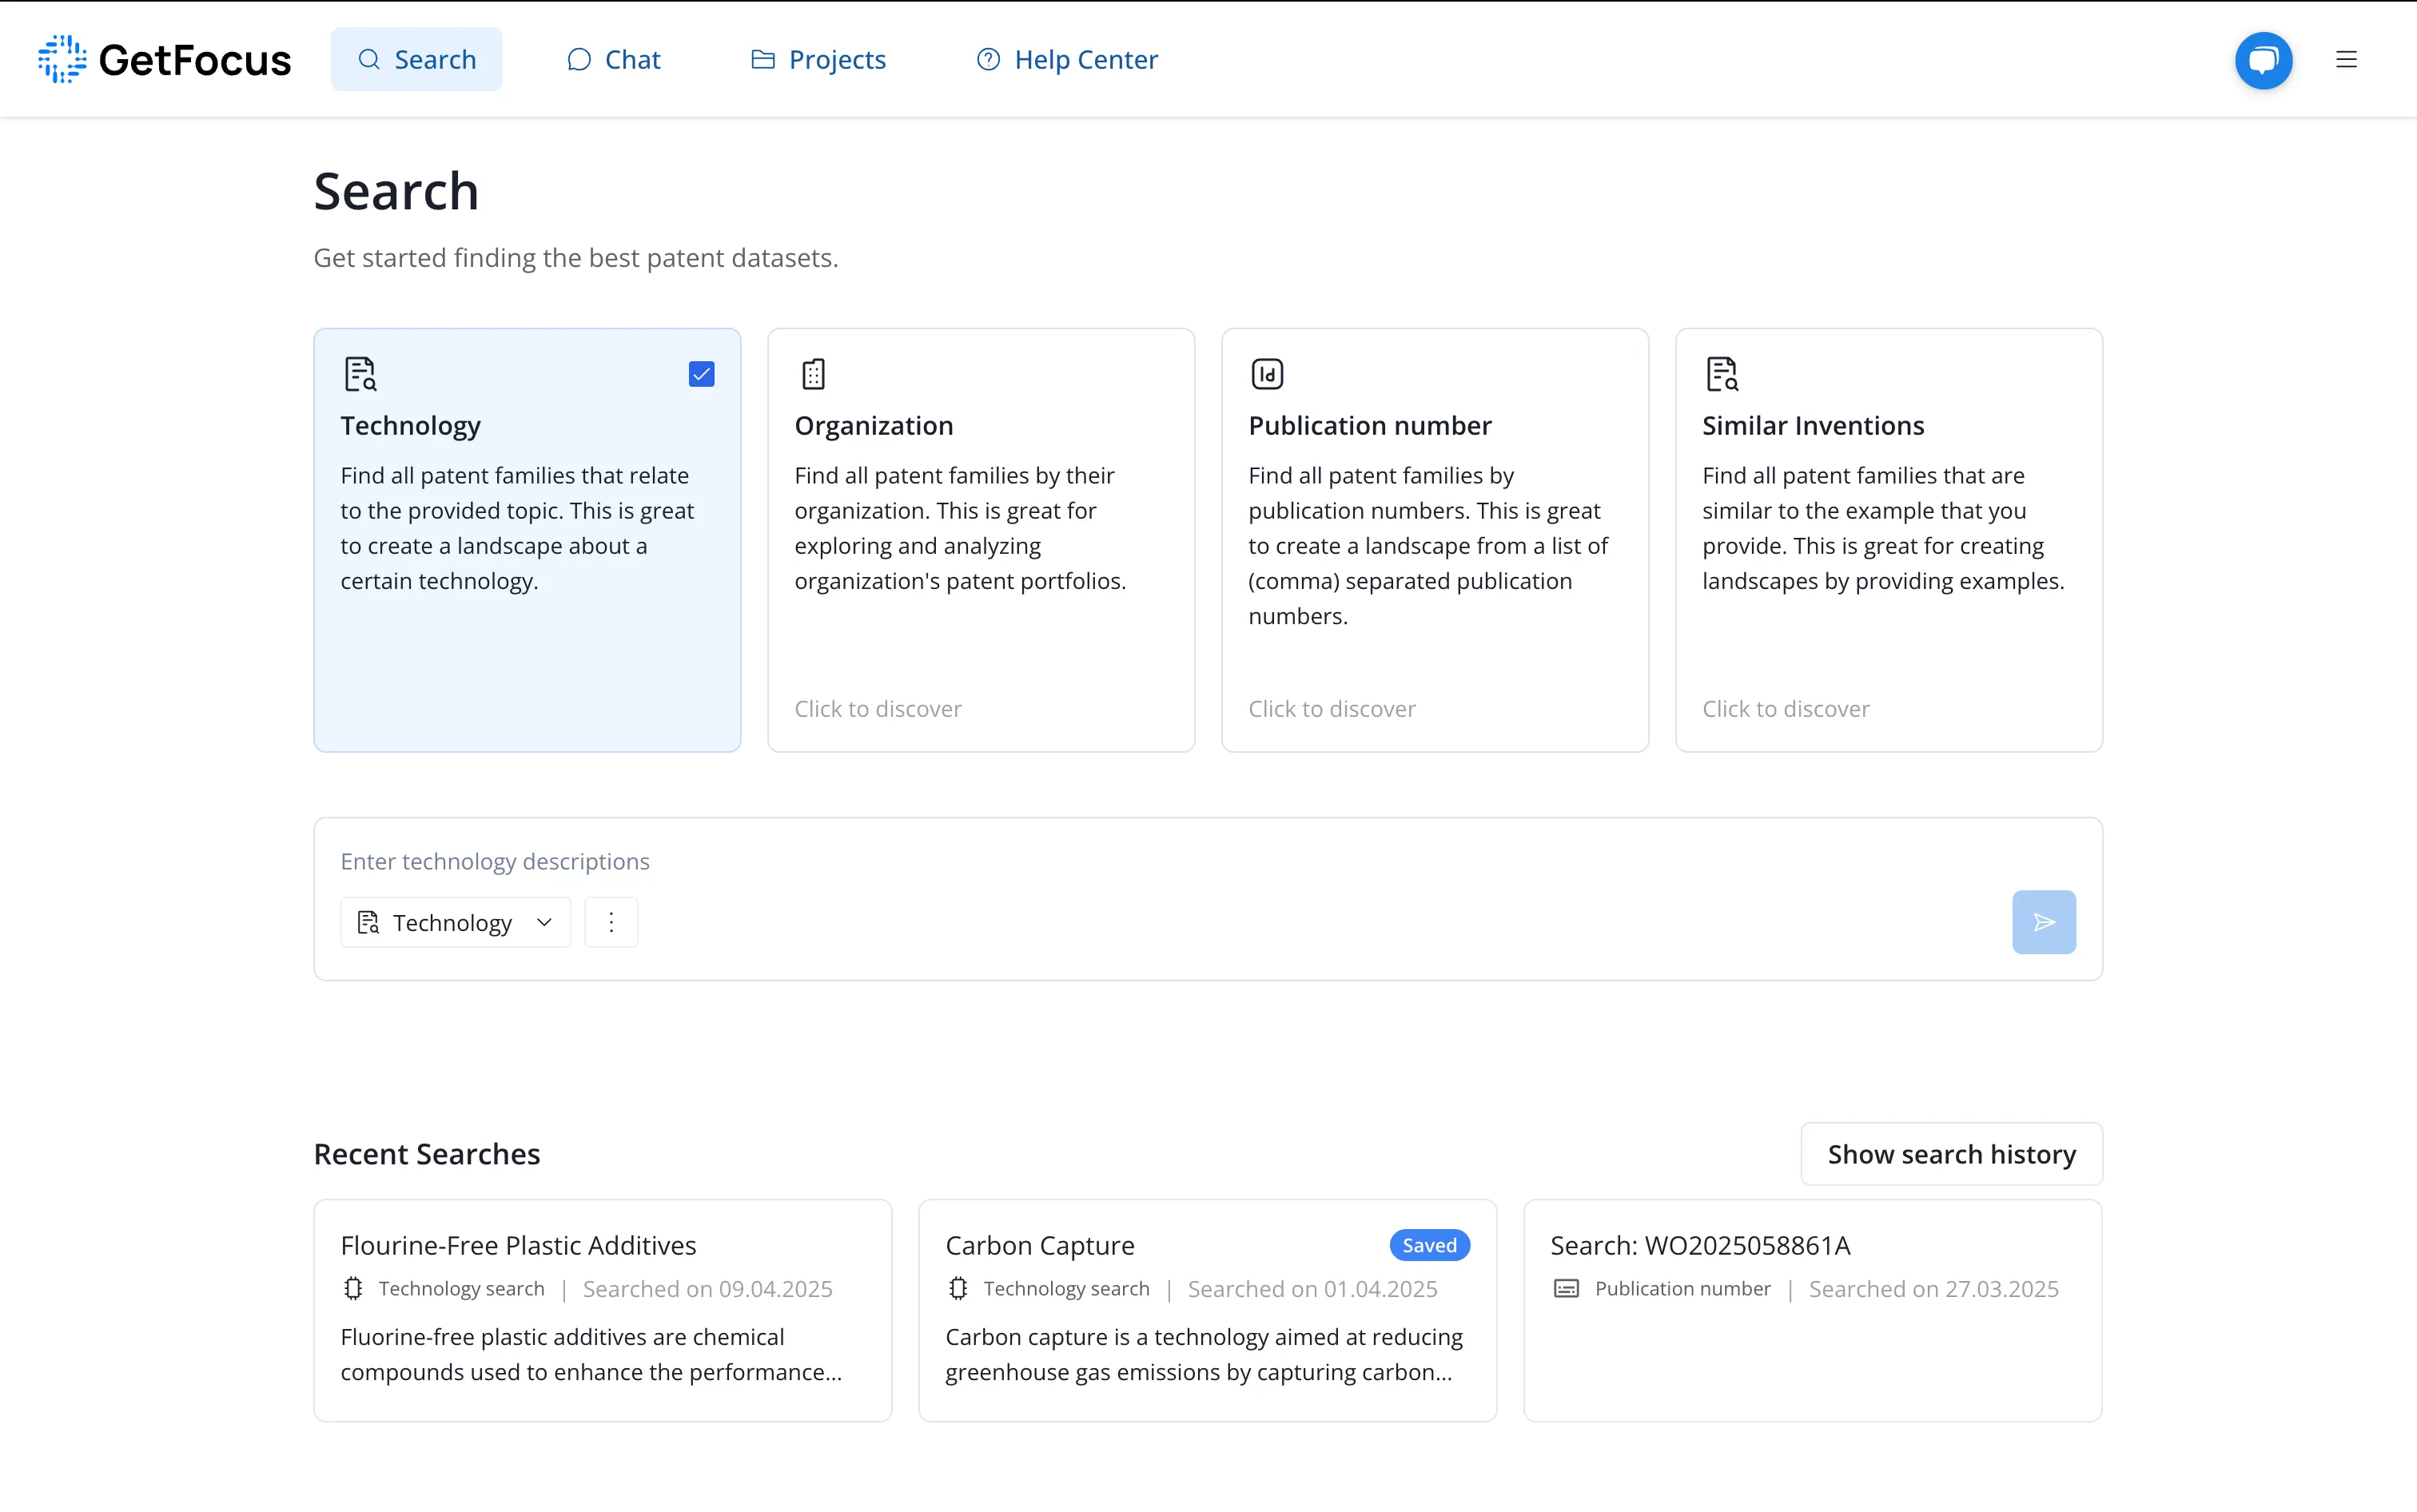Image resolution: width=2417 pixels, height=1512 pixels.
Task: Click the Organization card building icon
Action: 813,374
